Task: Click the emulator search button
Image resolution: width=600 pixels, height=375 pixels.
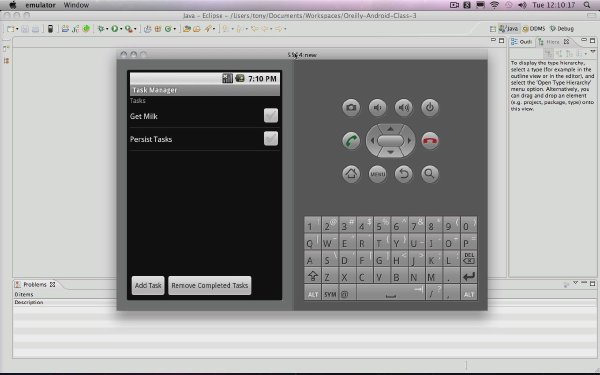Action: coord(430,174)
